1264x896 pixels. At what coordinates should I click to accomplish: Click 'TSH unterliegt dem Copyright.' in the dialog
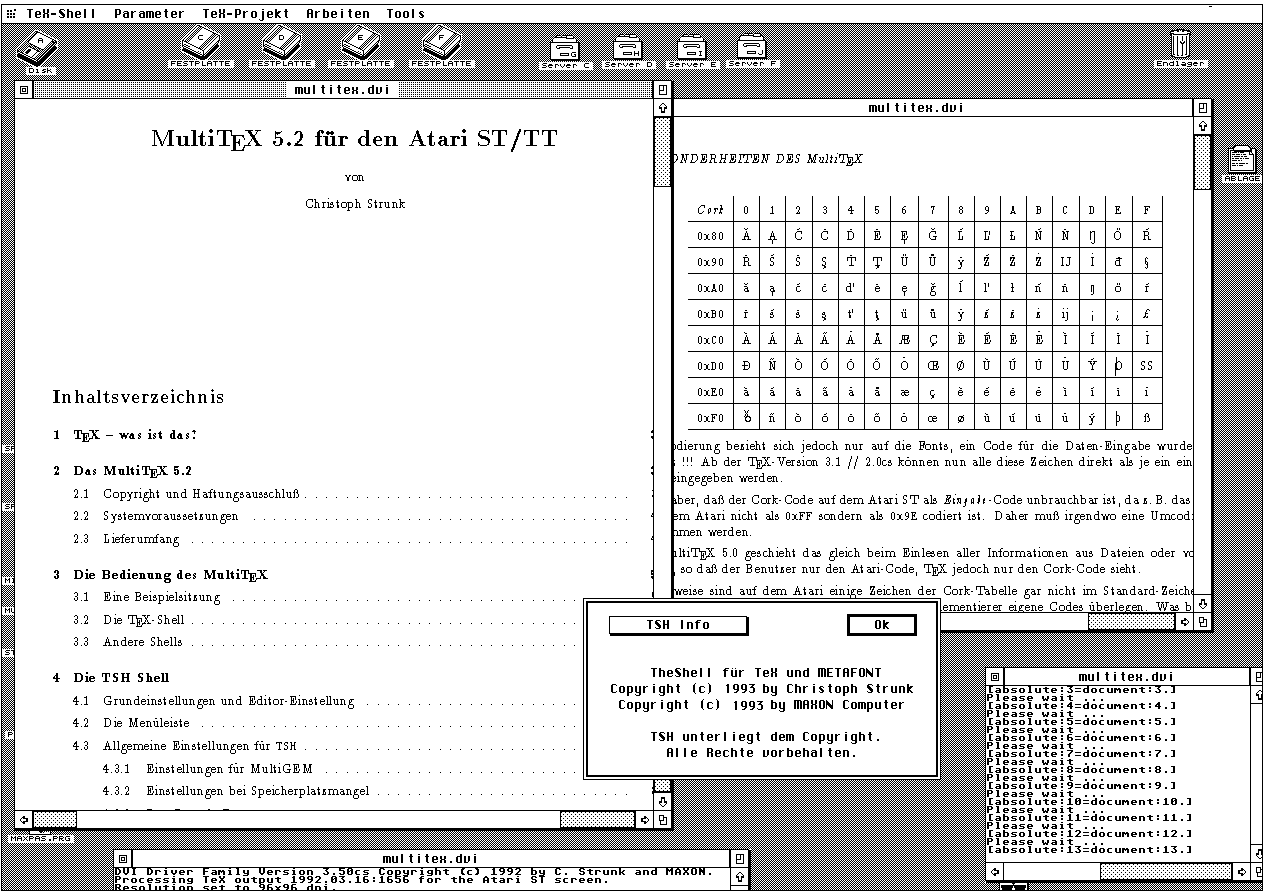tap(765, 737)
